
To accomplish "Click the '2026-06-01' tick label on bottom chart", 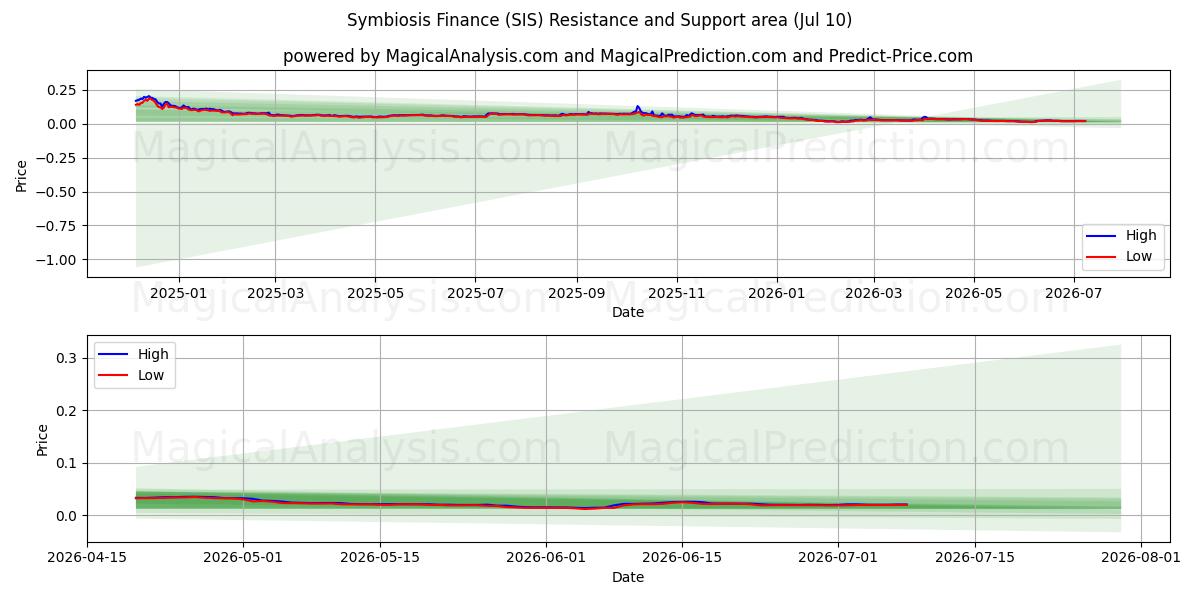I will coord(546,558).
